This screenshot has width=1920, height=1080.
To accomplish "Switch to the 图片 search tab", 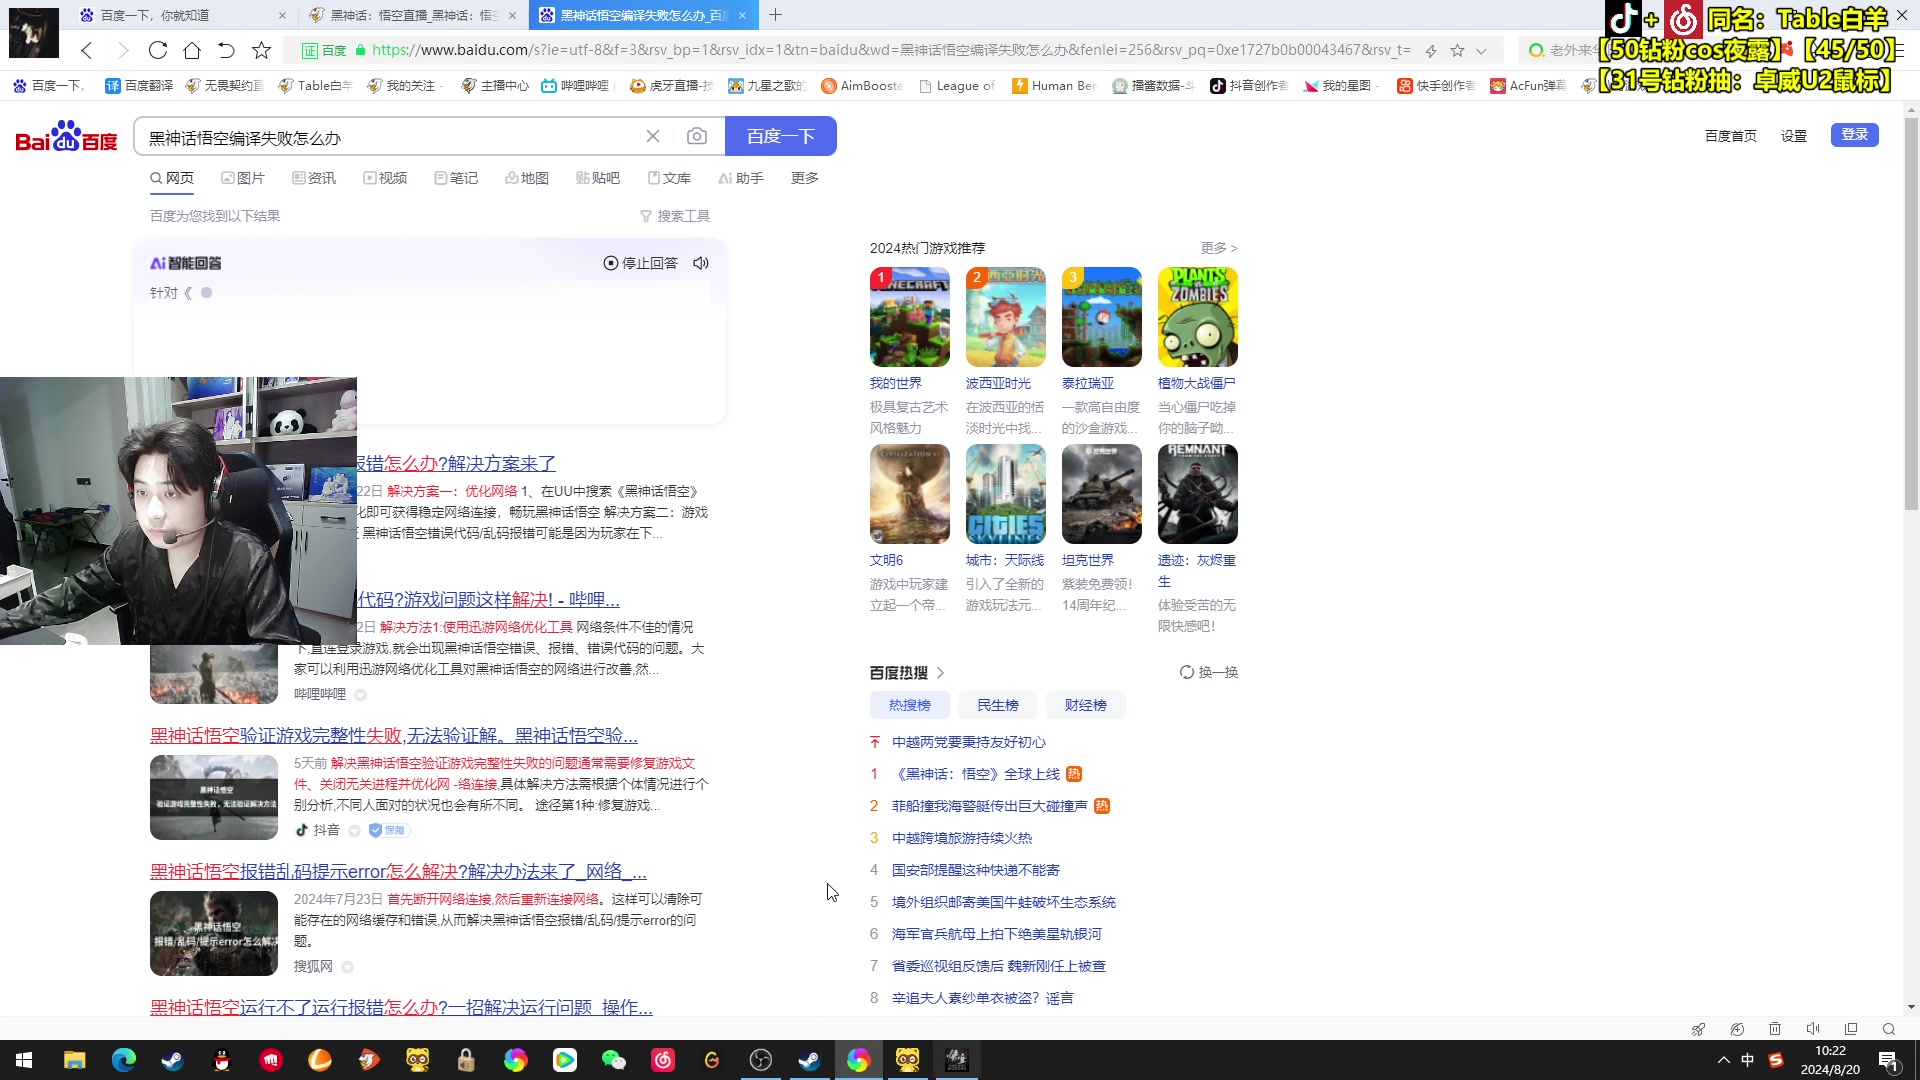I will coord(243,178).
